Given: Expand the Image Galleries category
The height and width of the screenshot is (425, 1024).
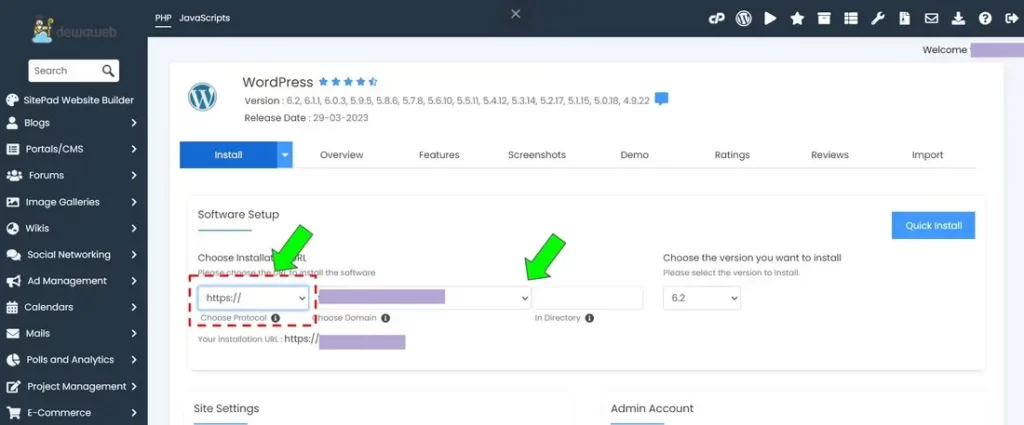Looking at the screenshot, I should tap(72, 202).
